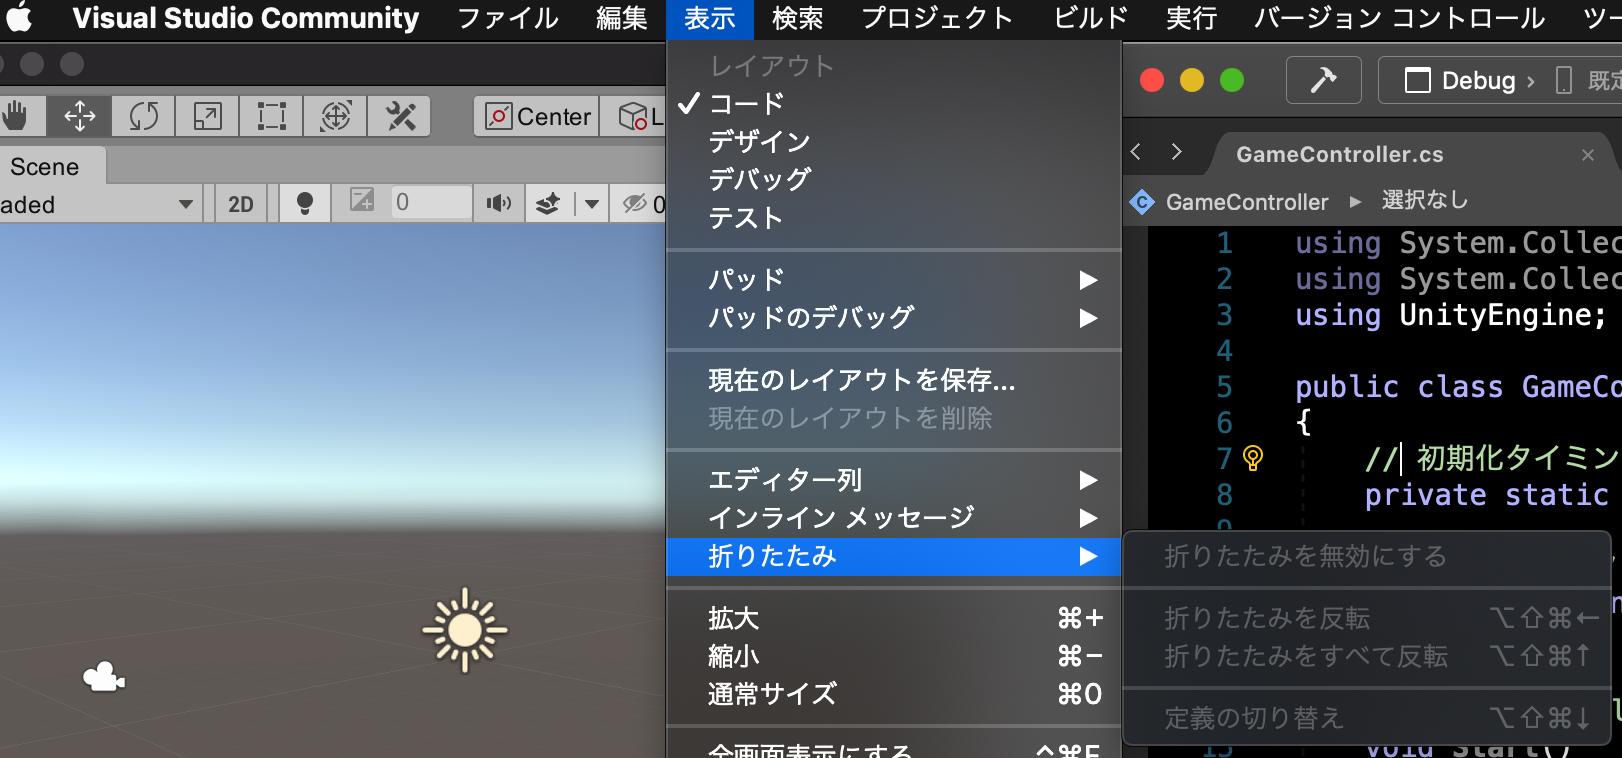
Task: Open Unity custom editor tools
Action: [x=400, y=116]
